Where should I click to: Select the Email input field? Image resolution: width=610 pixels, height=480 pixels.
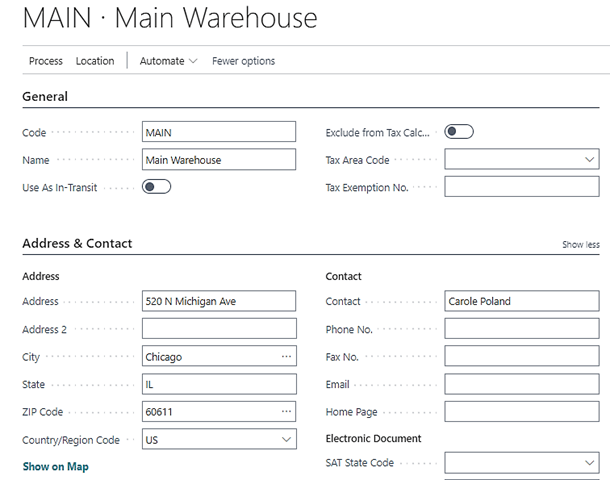[521, 384]
